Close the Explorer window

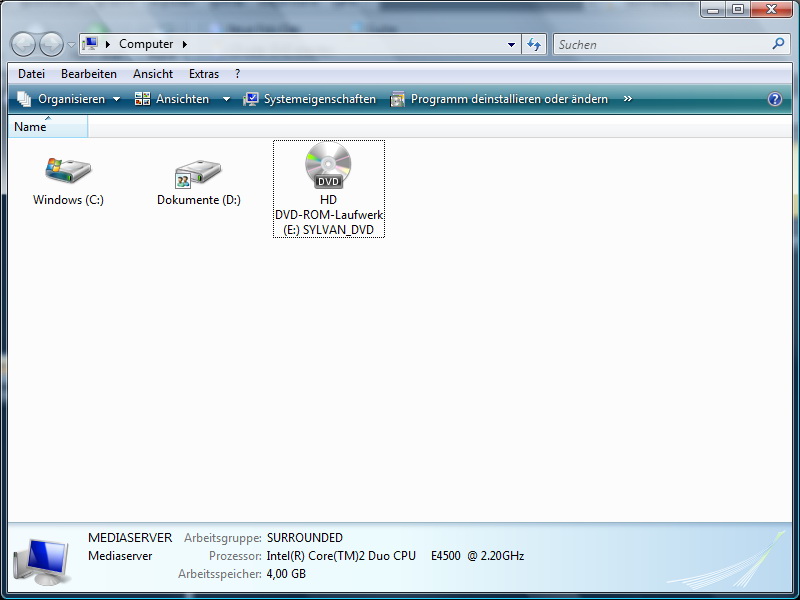point(771,9)
